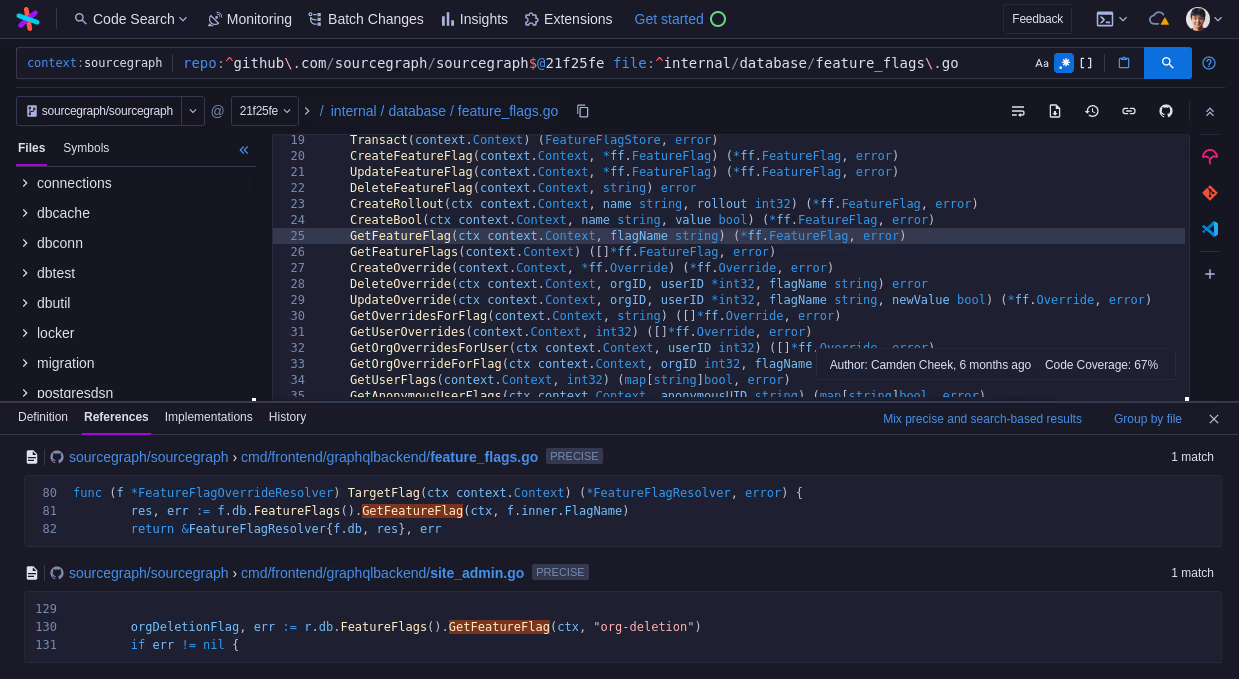Open the user avatar menu

[1204, 19]
